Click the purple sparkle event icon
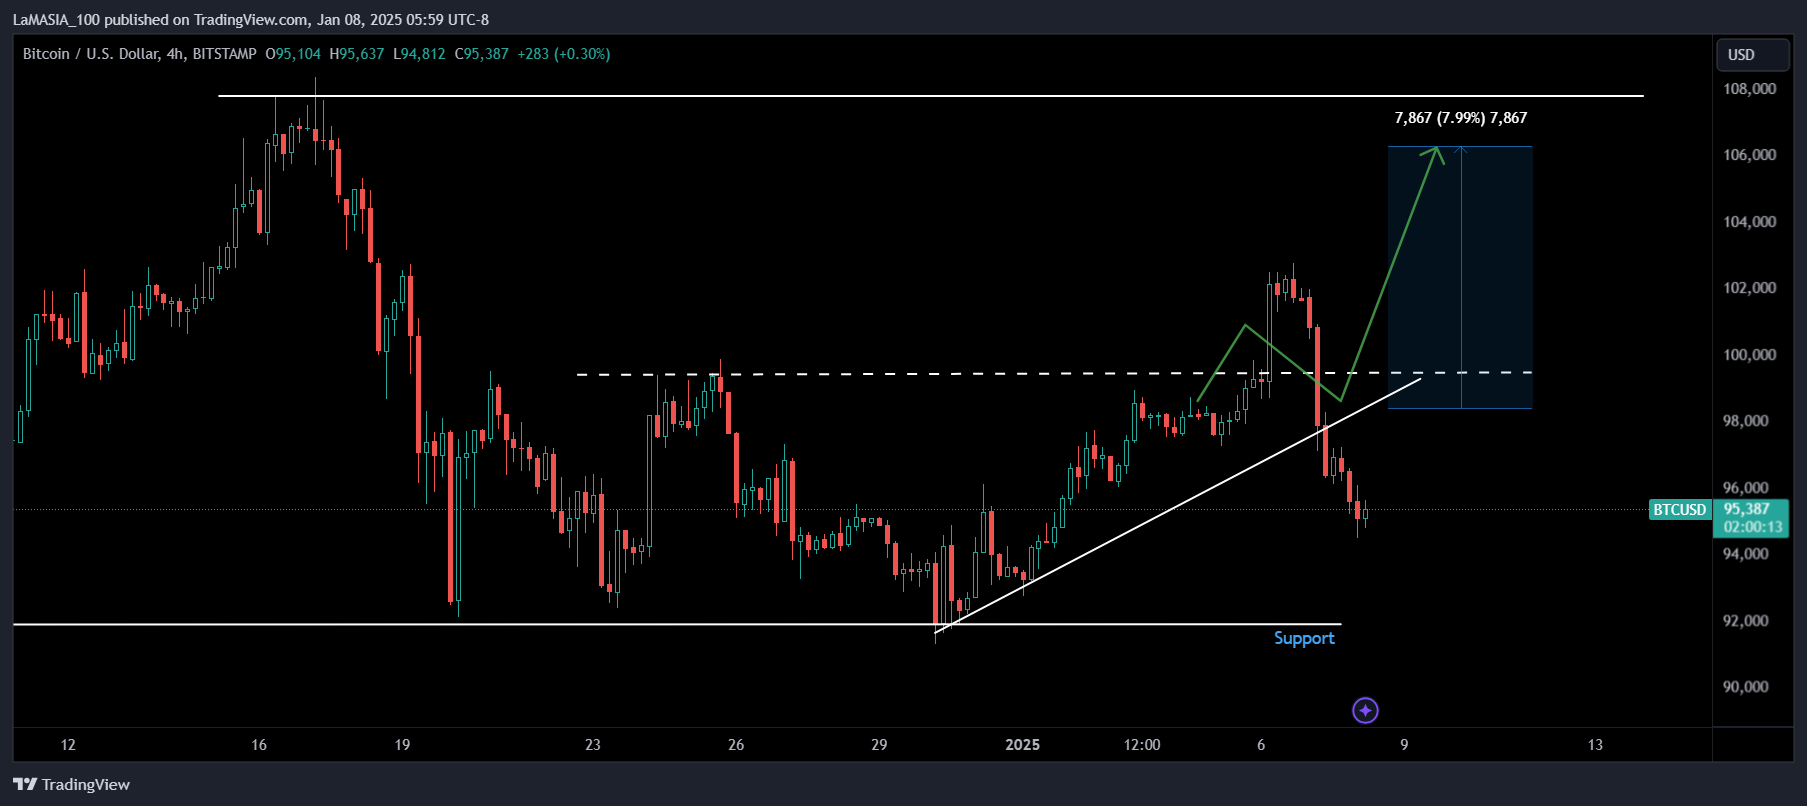Image resolution: width=1807 pixels, height=806 pixels. tap(1365, 710)
